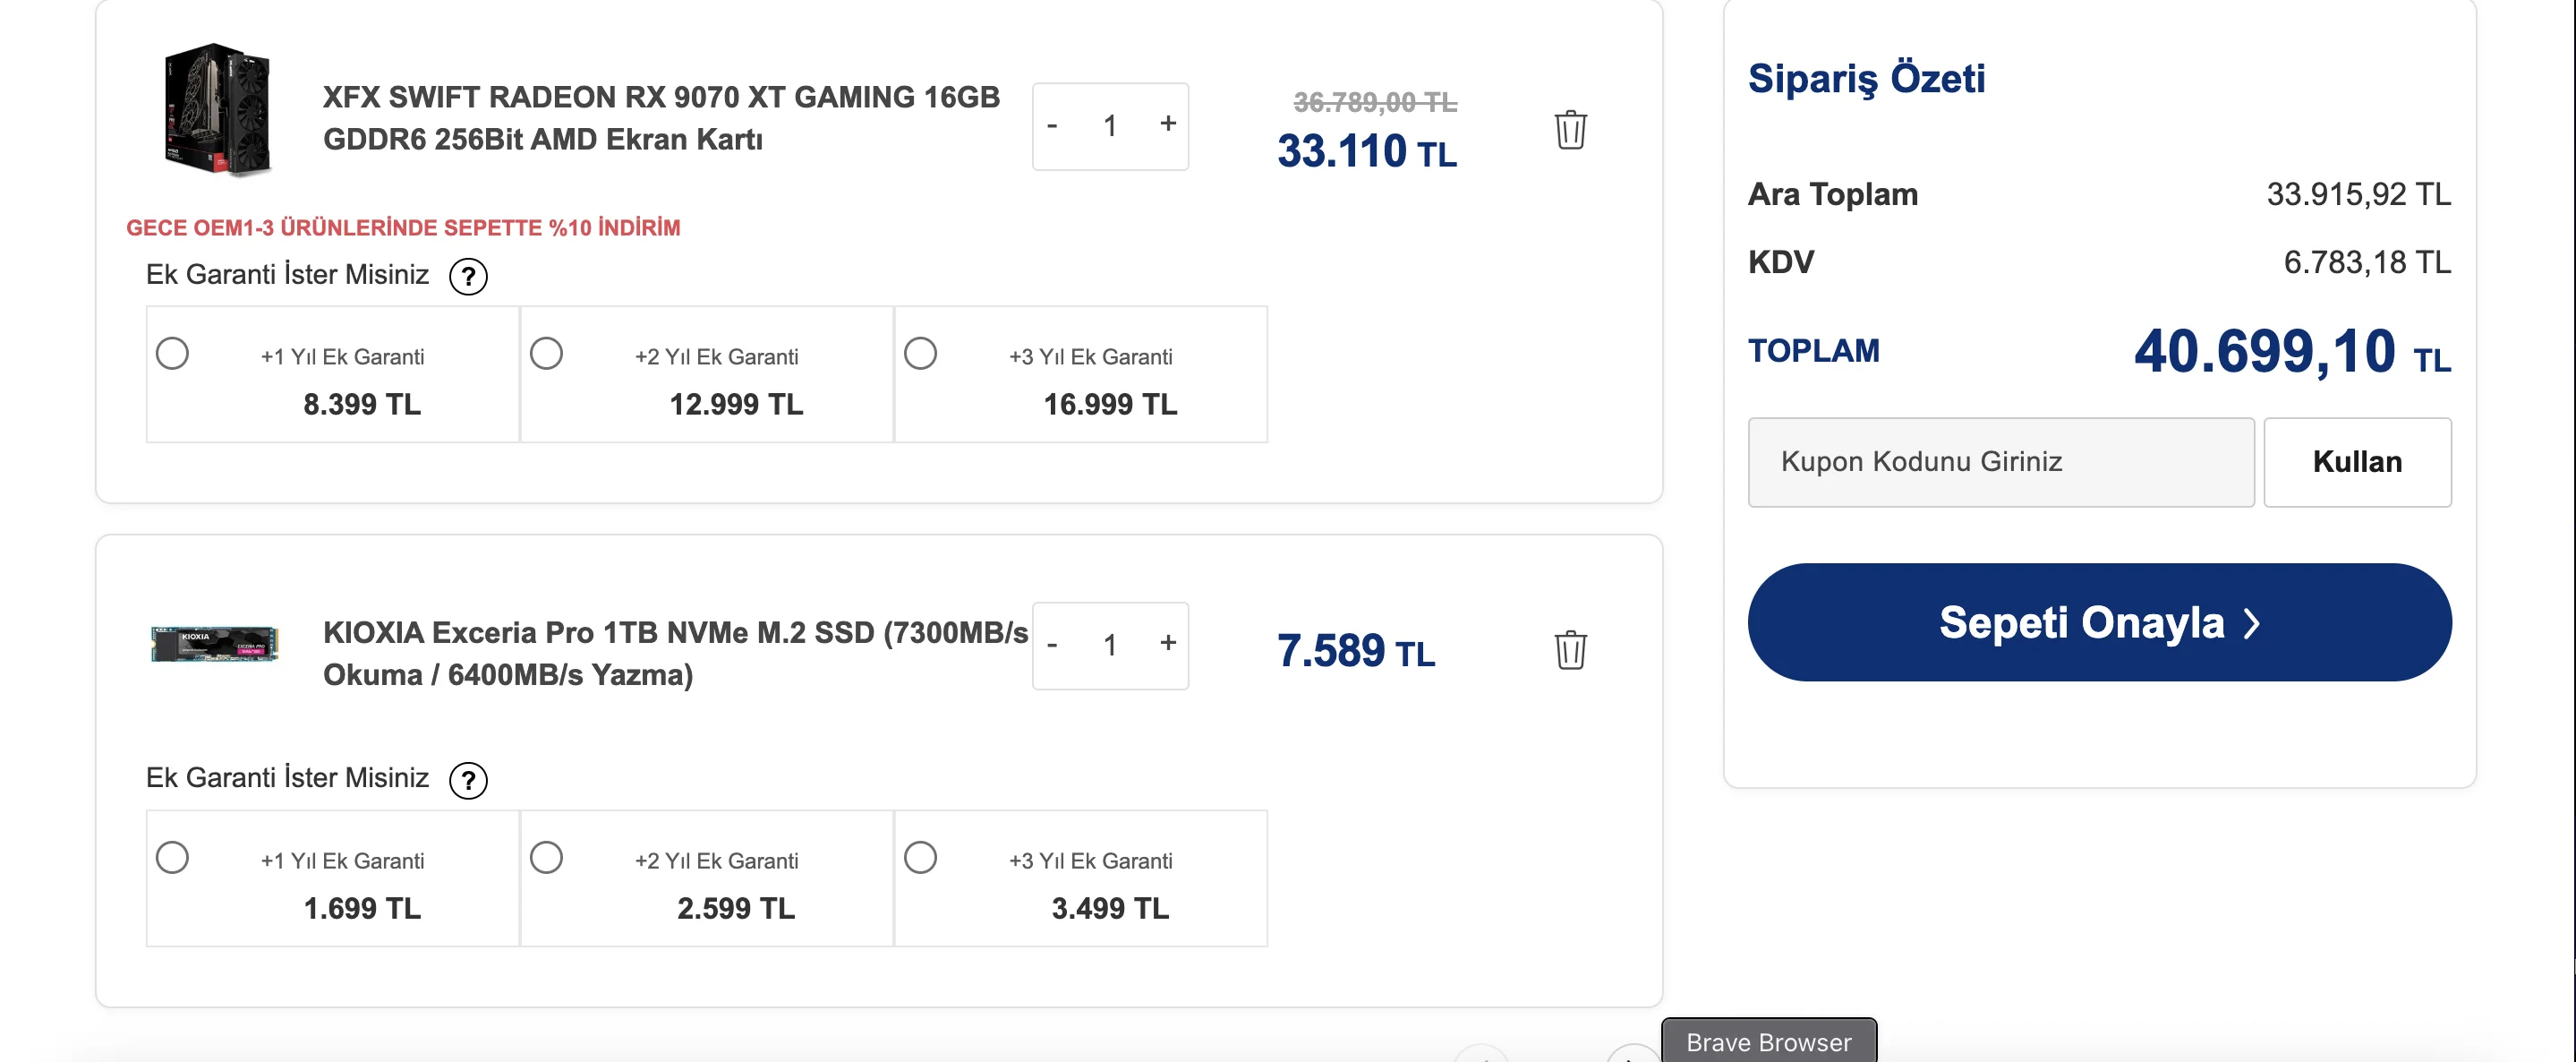The image size is (2576, 1062).
Task: Select +1 Yıl Ek Garanti 1.699 TL
Action: coord(173,857)
